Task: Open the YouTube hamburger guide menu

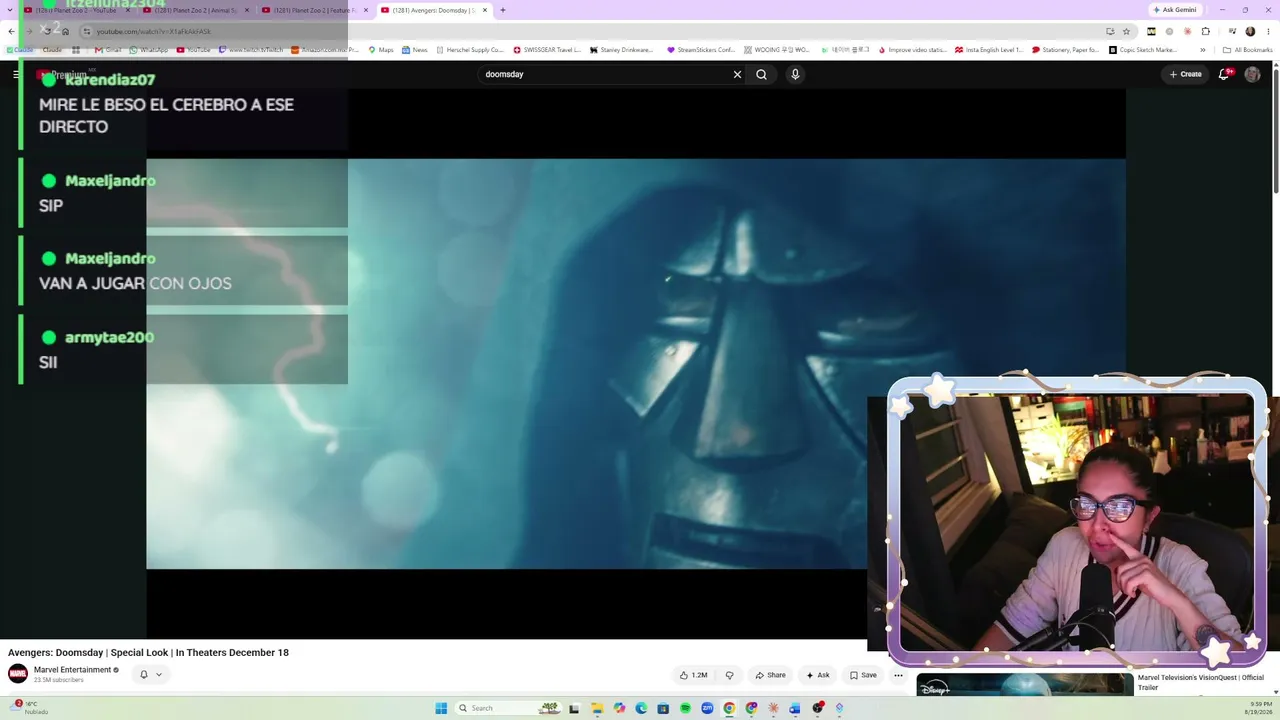Action: click(x=16, y=74)
